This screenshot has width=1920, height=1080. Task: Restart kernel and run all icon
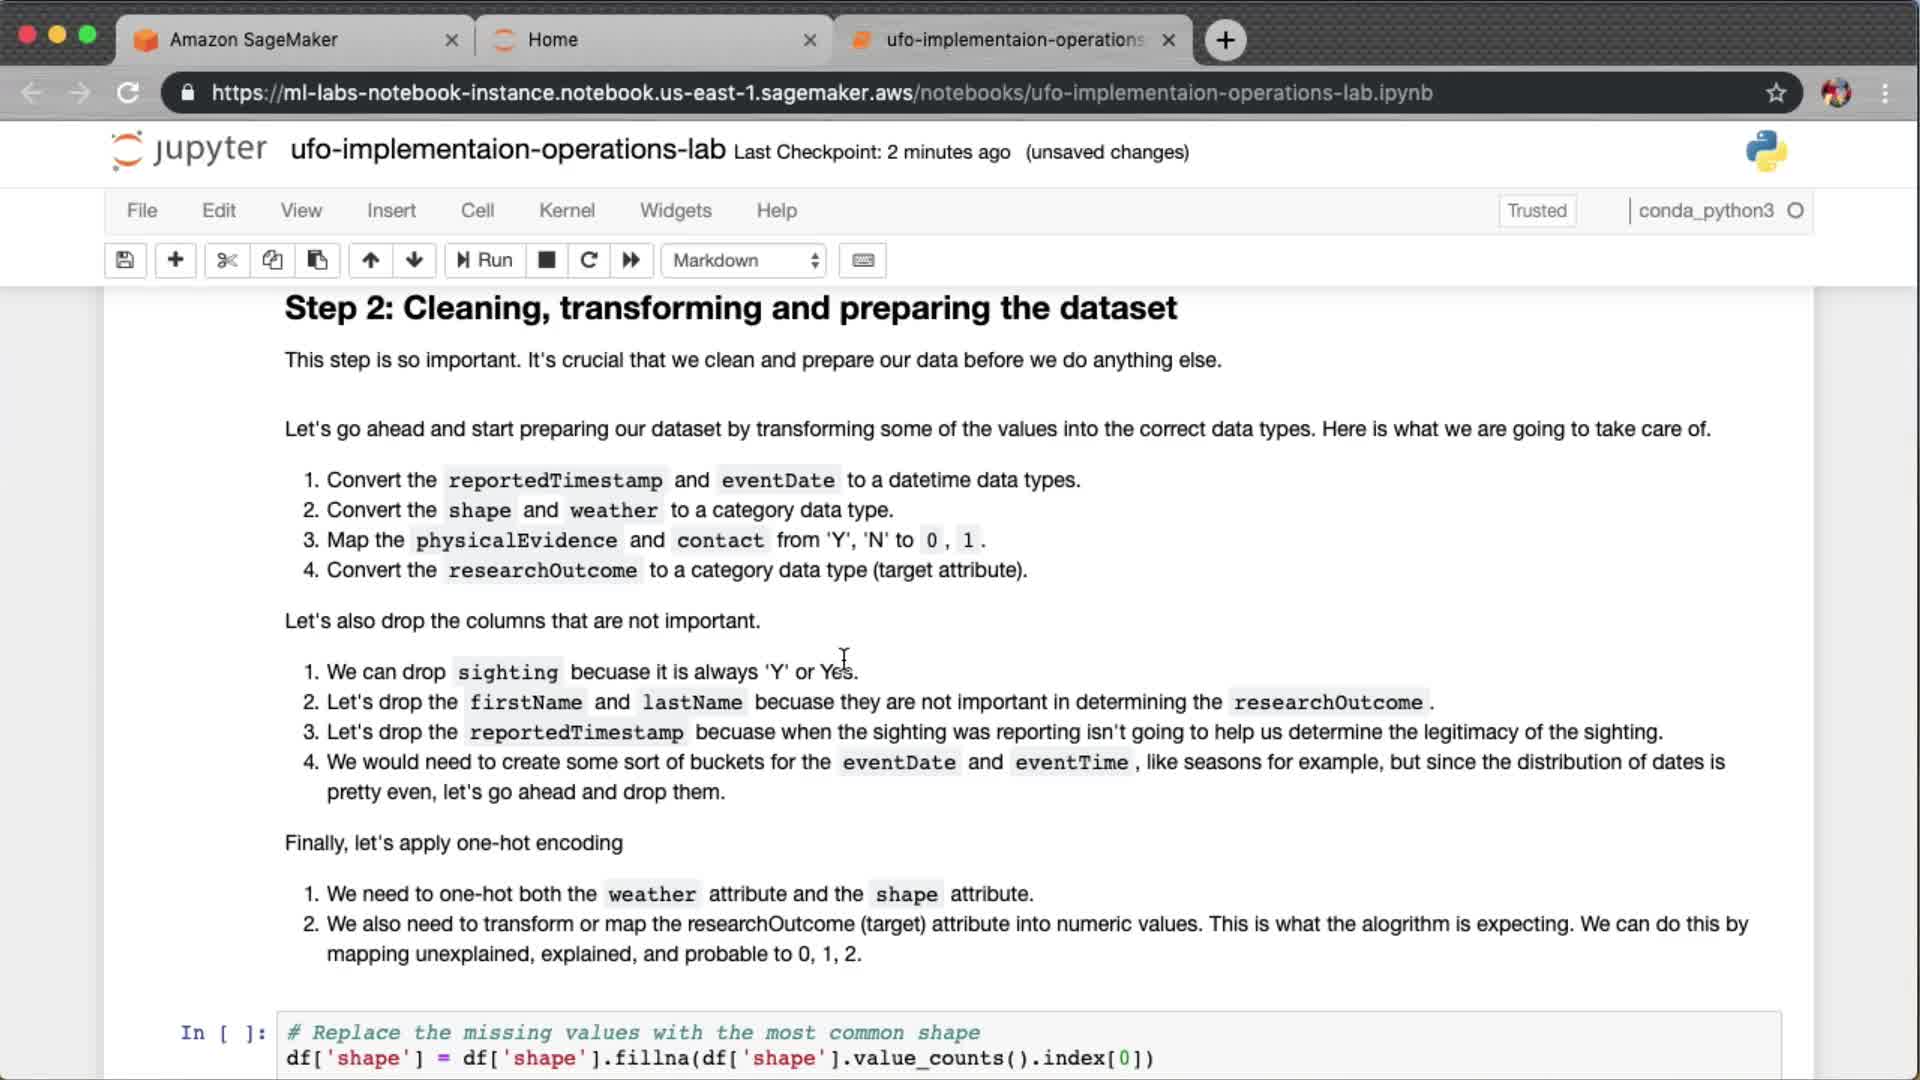tap(631, 260)
